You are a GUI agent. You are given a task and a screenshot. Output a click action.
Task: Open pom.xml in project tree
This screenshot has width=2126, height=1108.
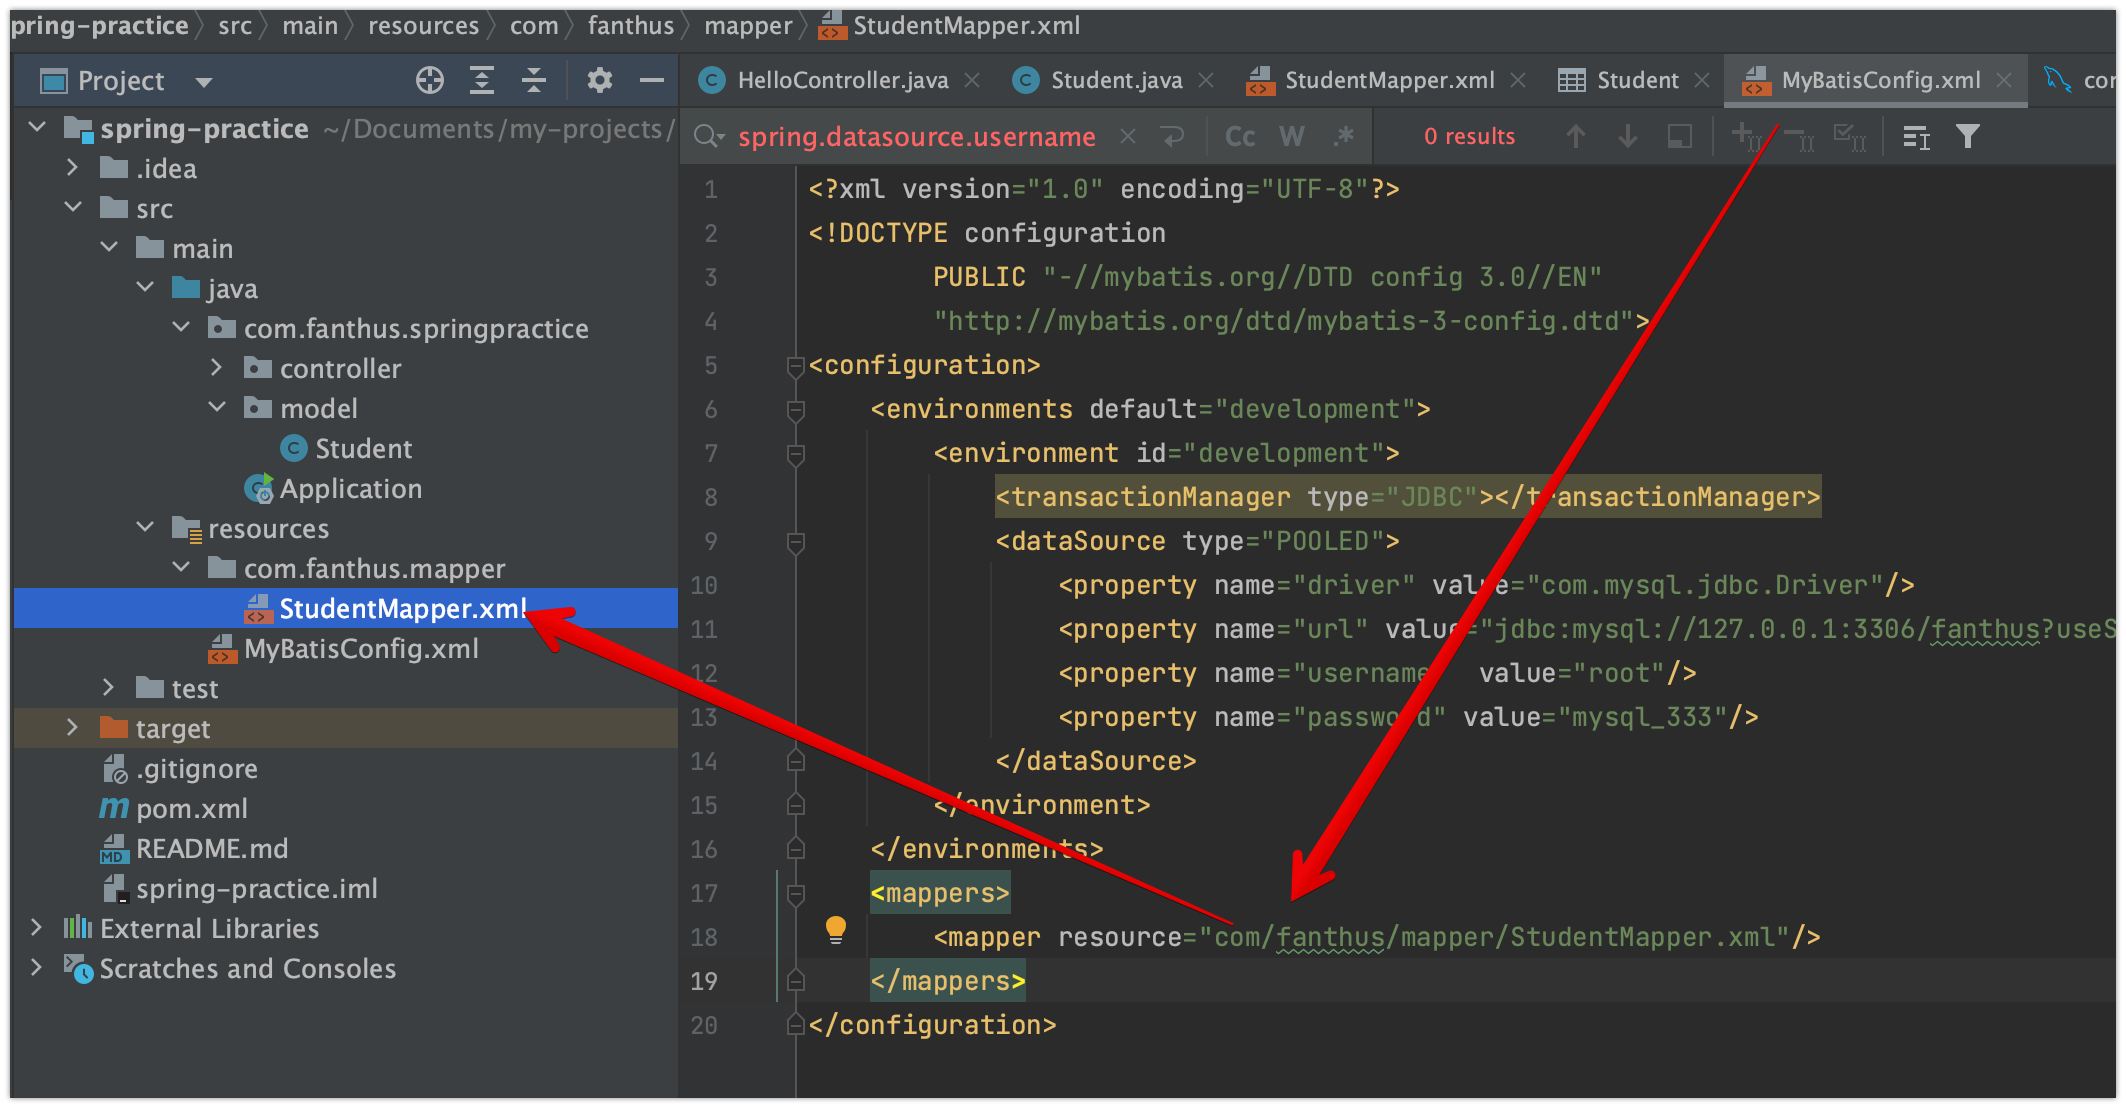click(191, 808)
